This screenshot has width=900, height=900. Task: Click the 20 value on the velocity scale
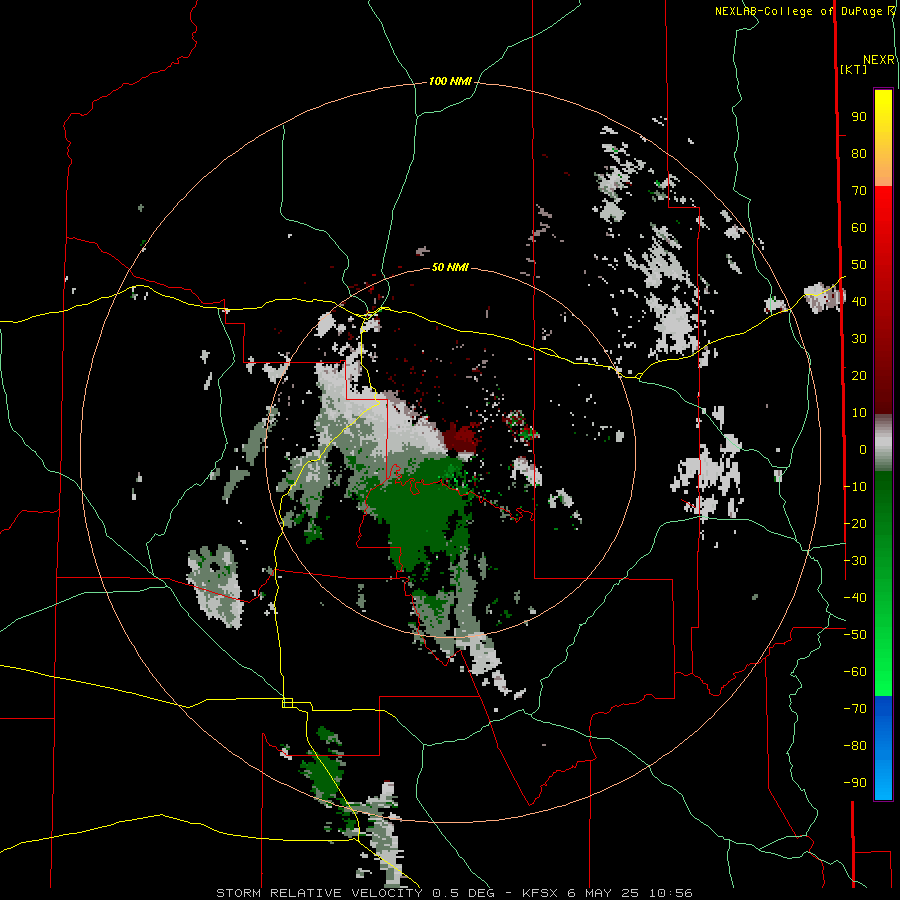pos(859,376)
